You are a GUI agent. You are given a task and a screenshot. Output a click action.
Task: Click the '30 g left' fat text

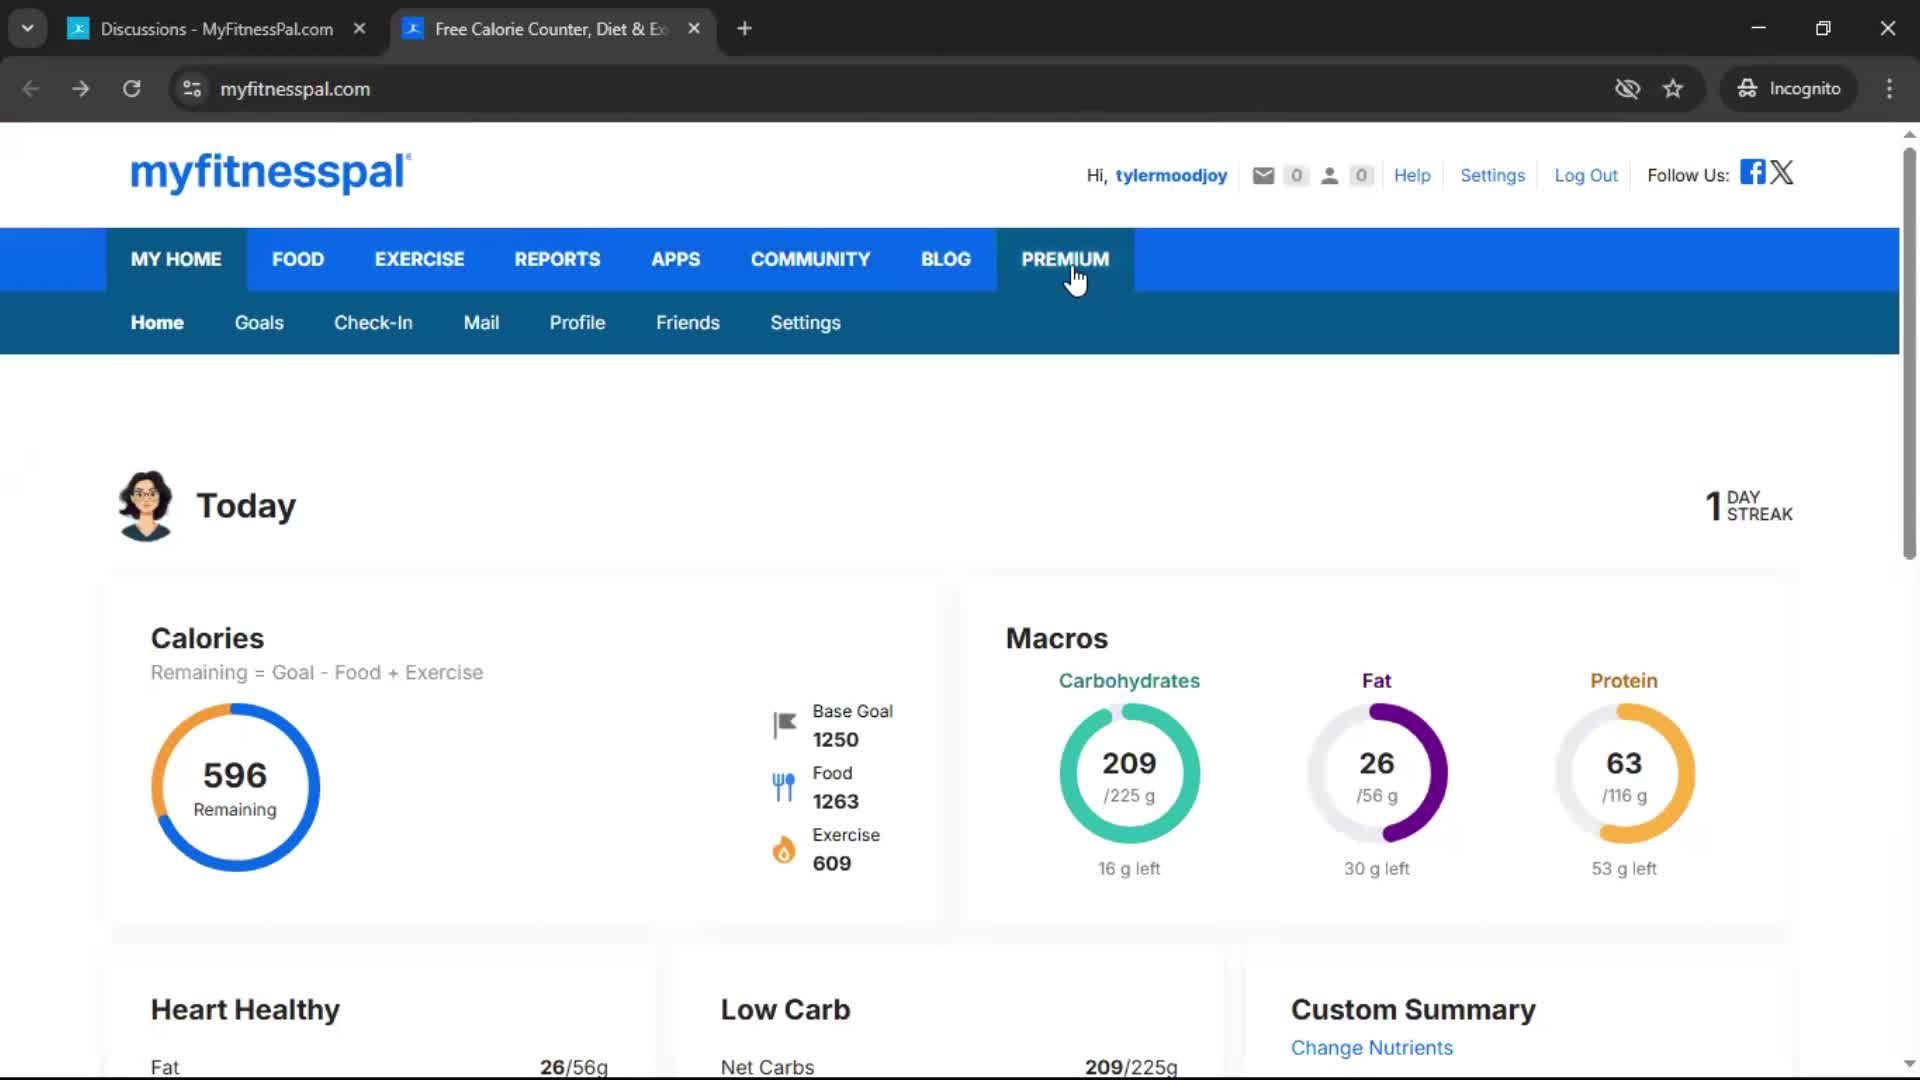1377,869
